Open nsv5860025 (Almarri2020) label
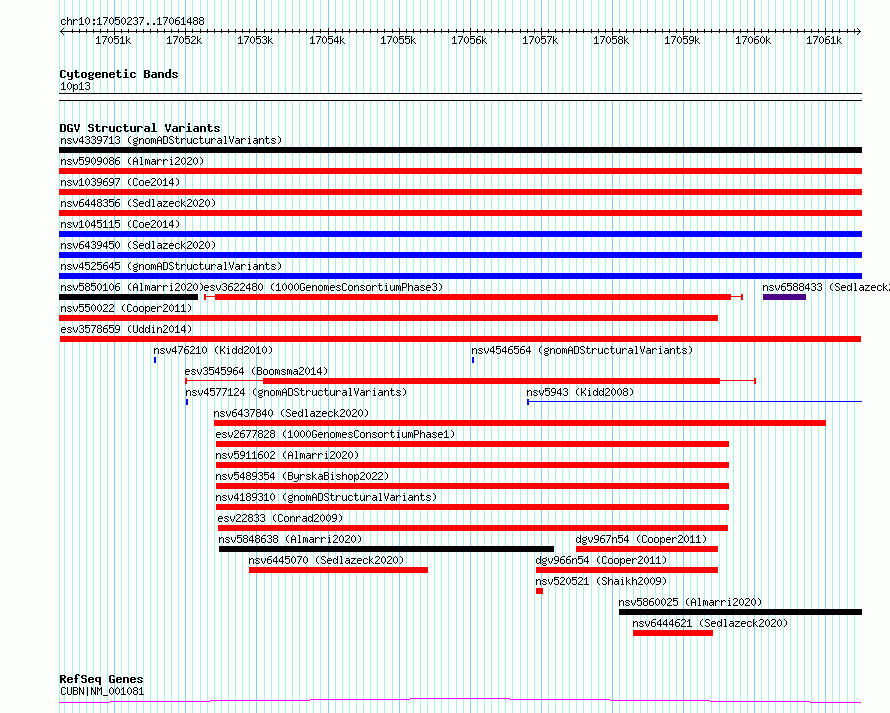Viewport: 890px width, 713px height. coord(690,602)
